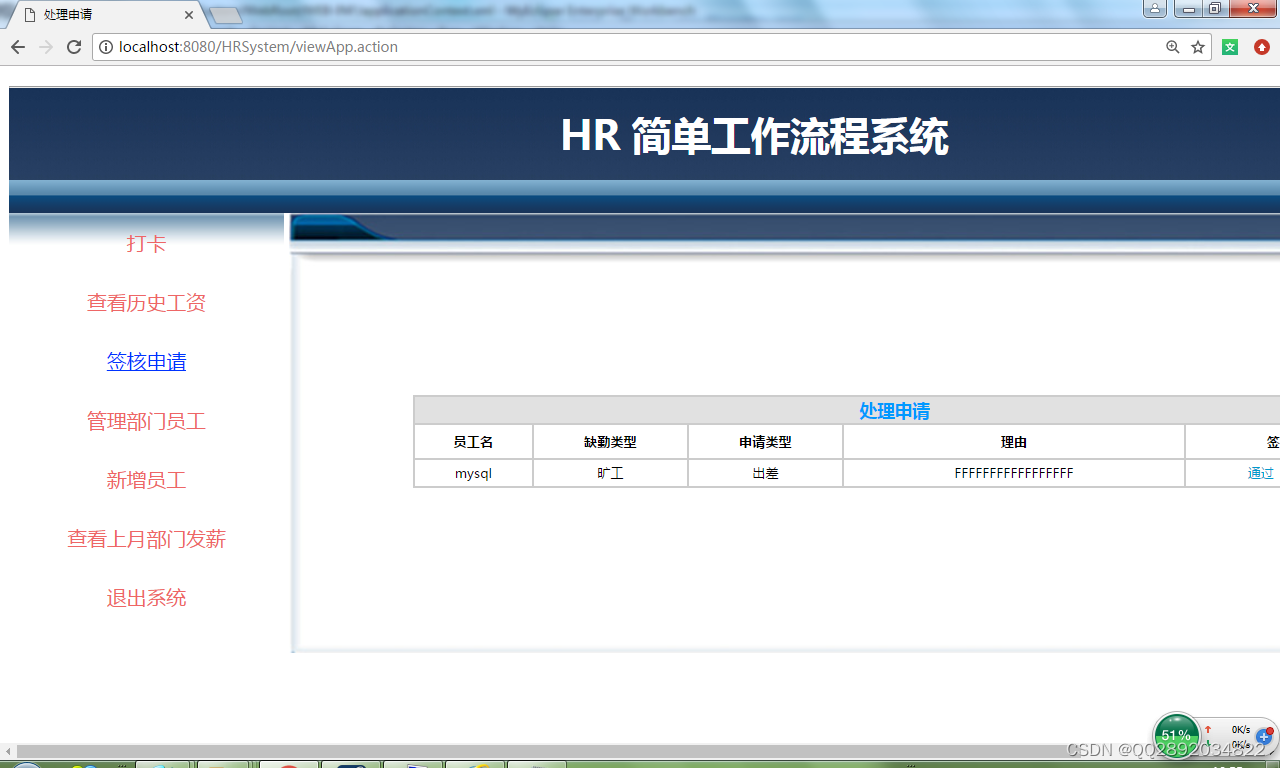
Task: Bookmark this page using the star icon
Action: pyautogui.click(x=1196, y=46)
